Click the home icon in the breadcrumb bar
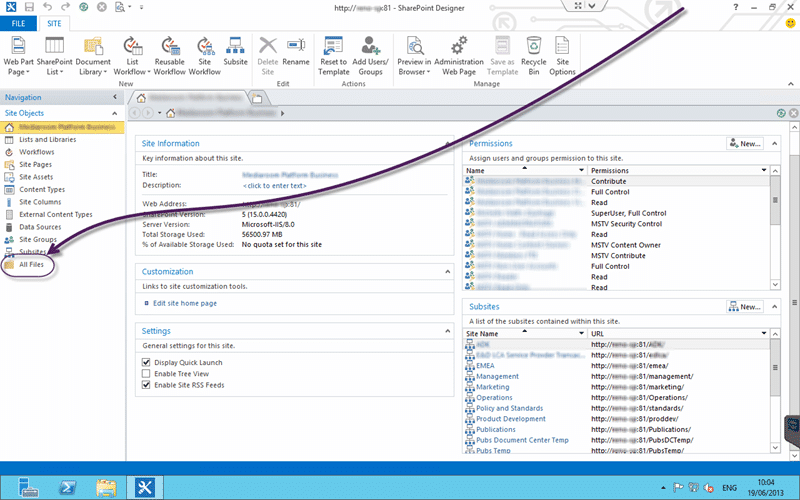The height and width of the screenshot is (500, 800). [x=170, y=113]
